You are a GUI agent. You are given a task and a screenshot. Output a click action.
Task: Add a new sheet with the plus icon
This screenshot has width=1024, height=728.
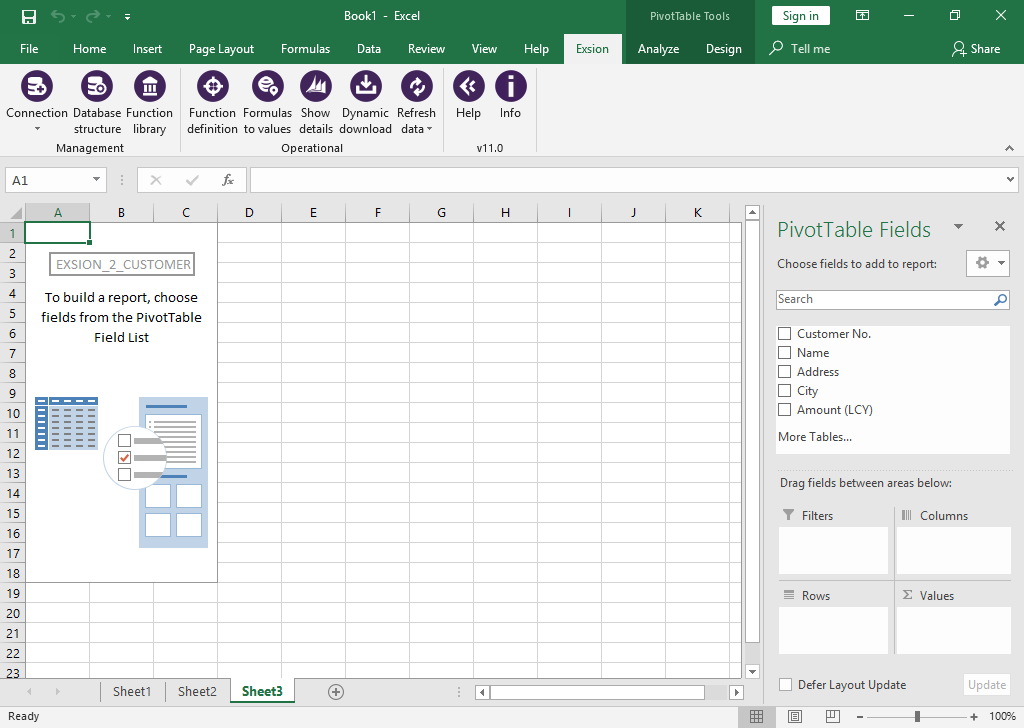336,692
